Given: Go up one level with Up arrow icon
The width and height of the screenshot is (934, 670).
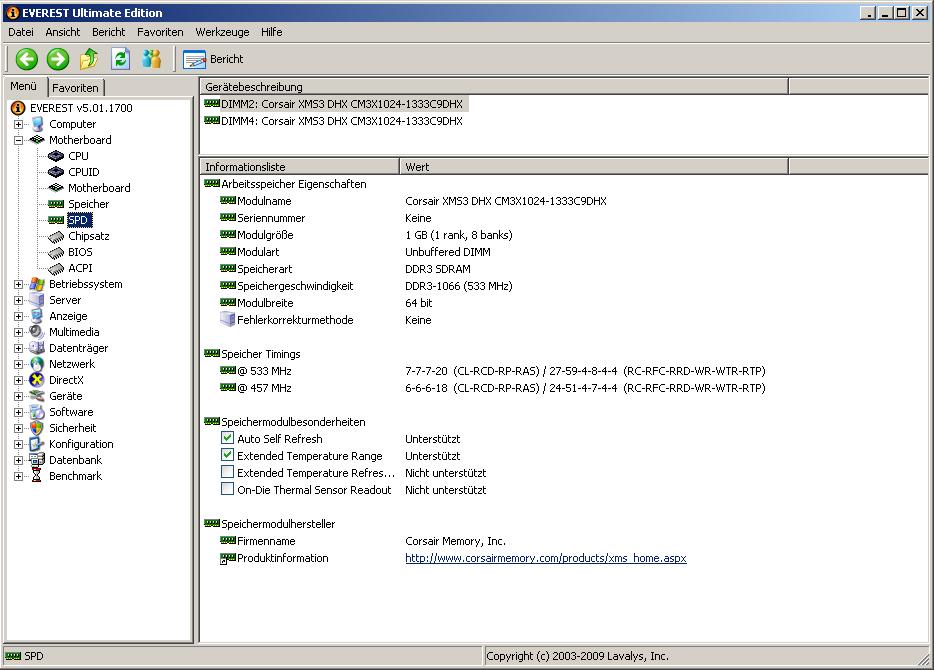Looking at the screenshot, I should (89, 59).
